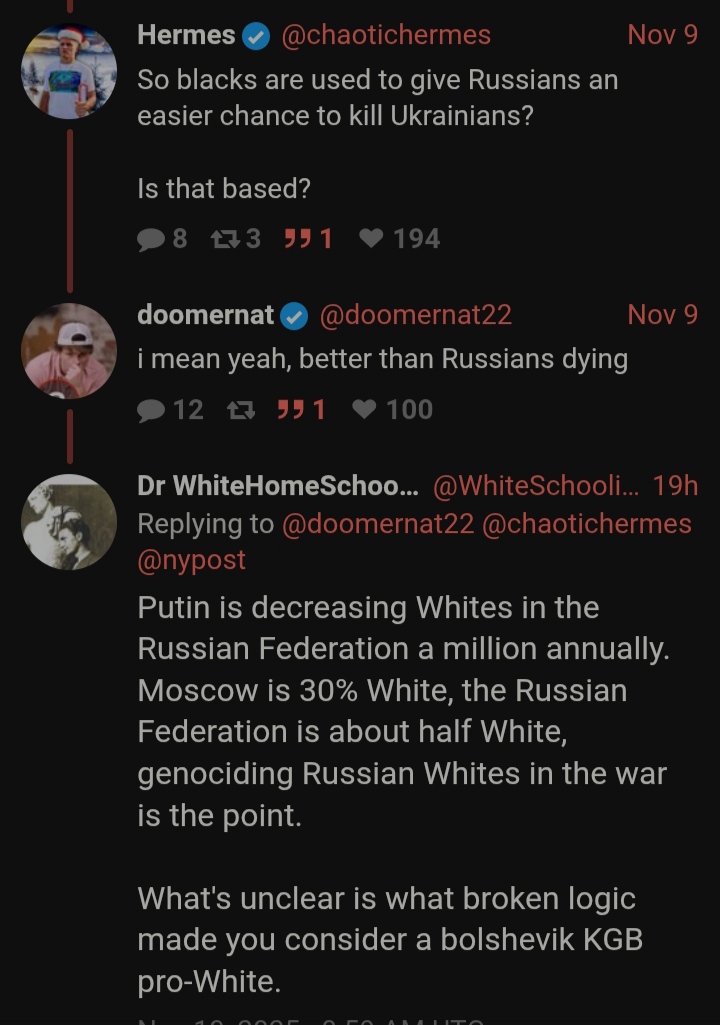Open the doomernat profile avatar
720x1025 pixels.
tap(69, 351)
